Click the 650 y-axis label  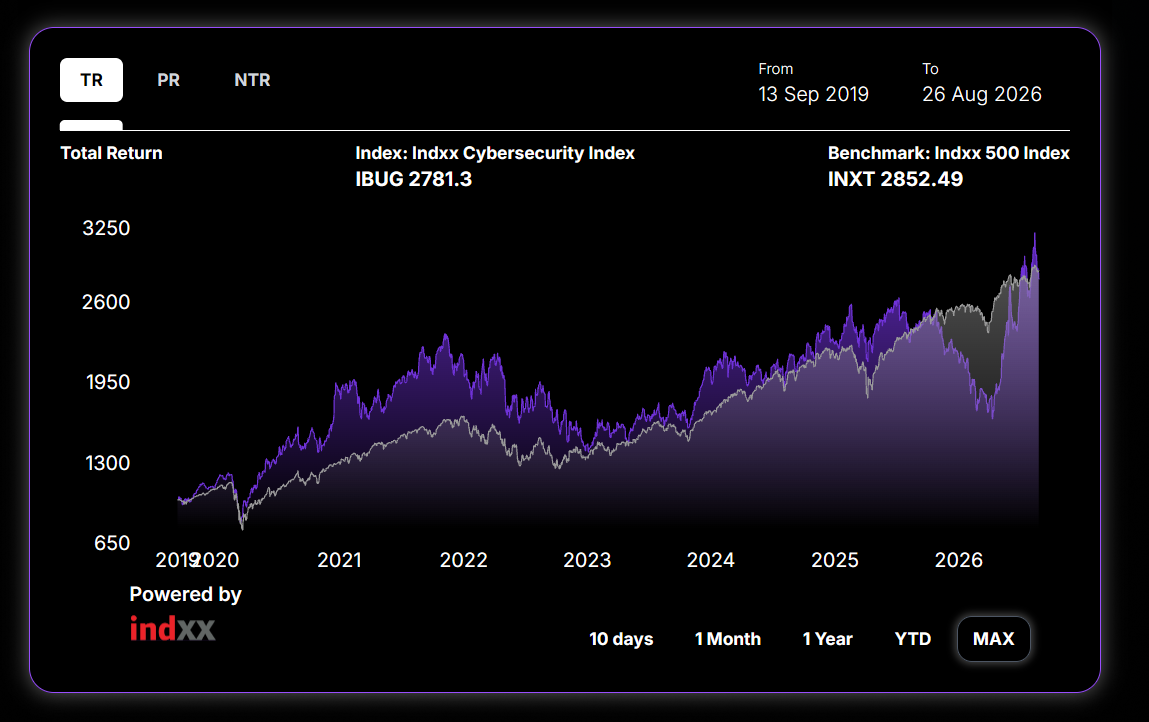coord(112,543)
